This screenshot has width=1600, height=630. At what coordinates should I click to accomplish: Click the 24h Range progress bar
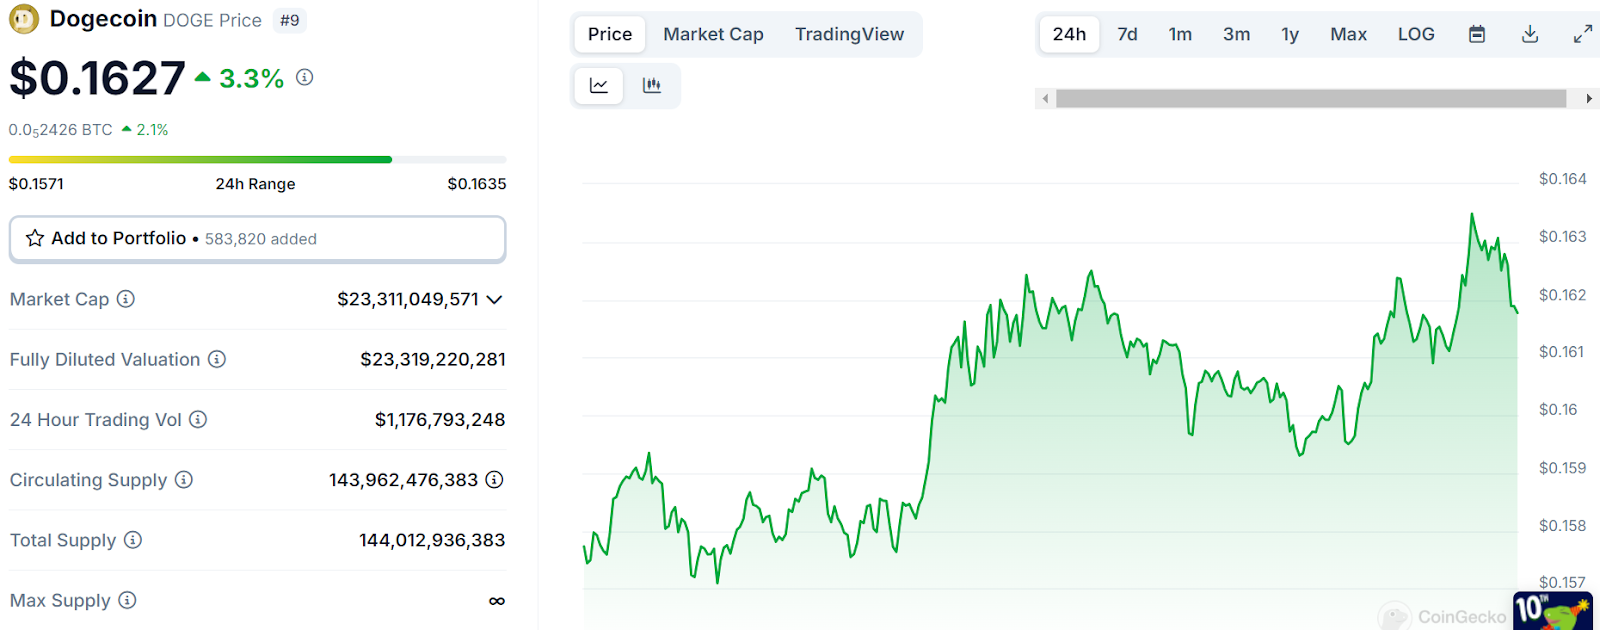pos(257,159)
